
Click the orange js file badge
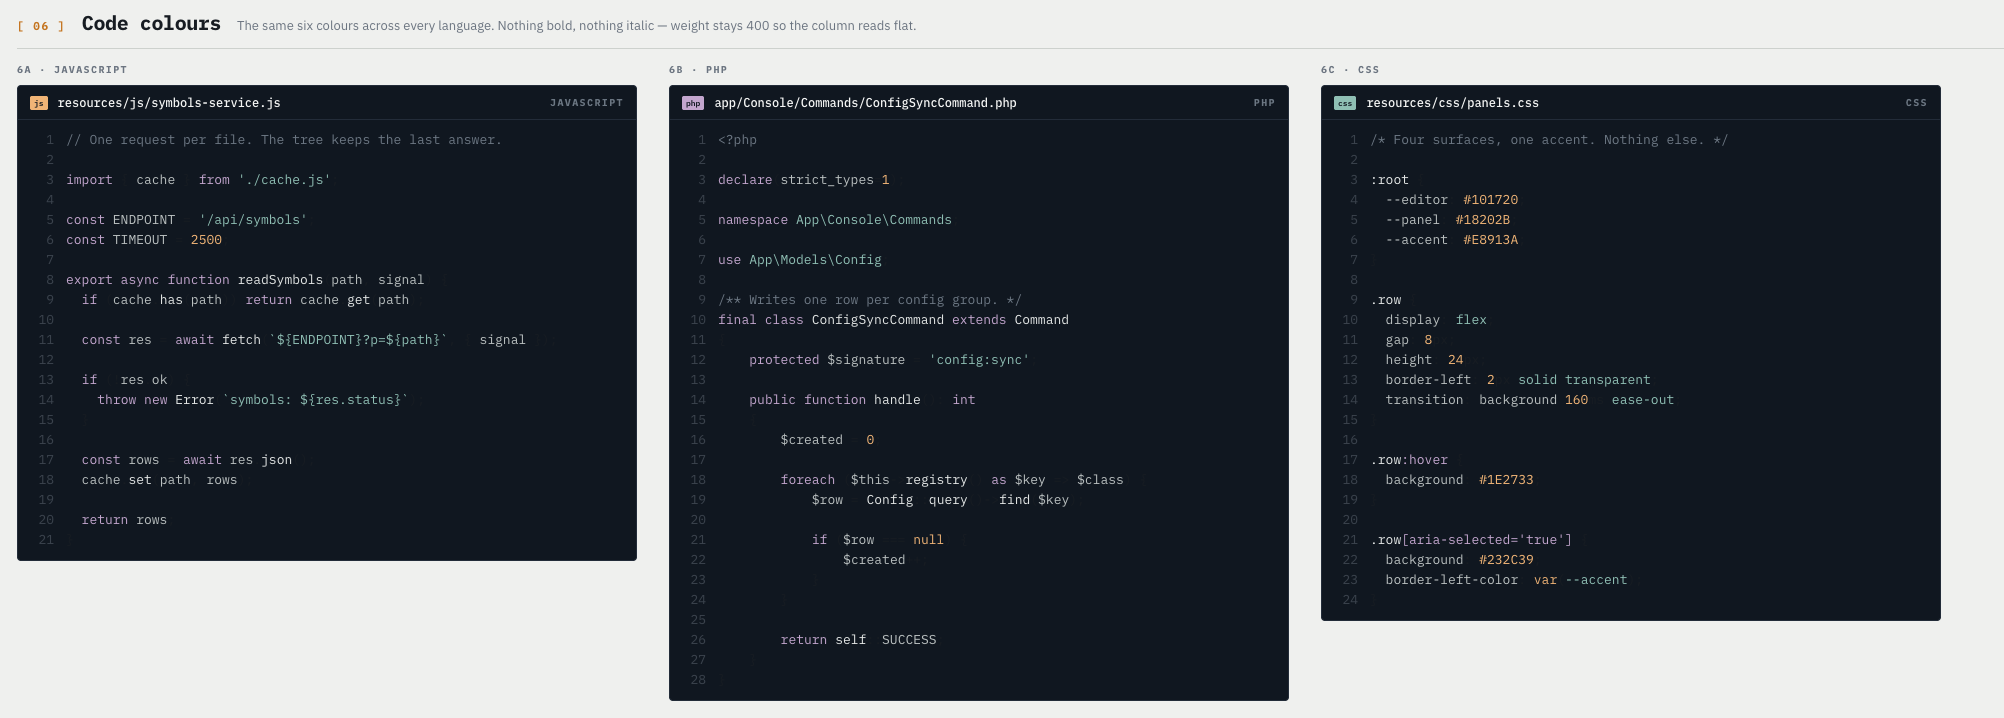(x=39, y=103)
